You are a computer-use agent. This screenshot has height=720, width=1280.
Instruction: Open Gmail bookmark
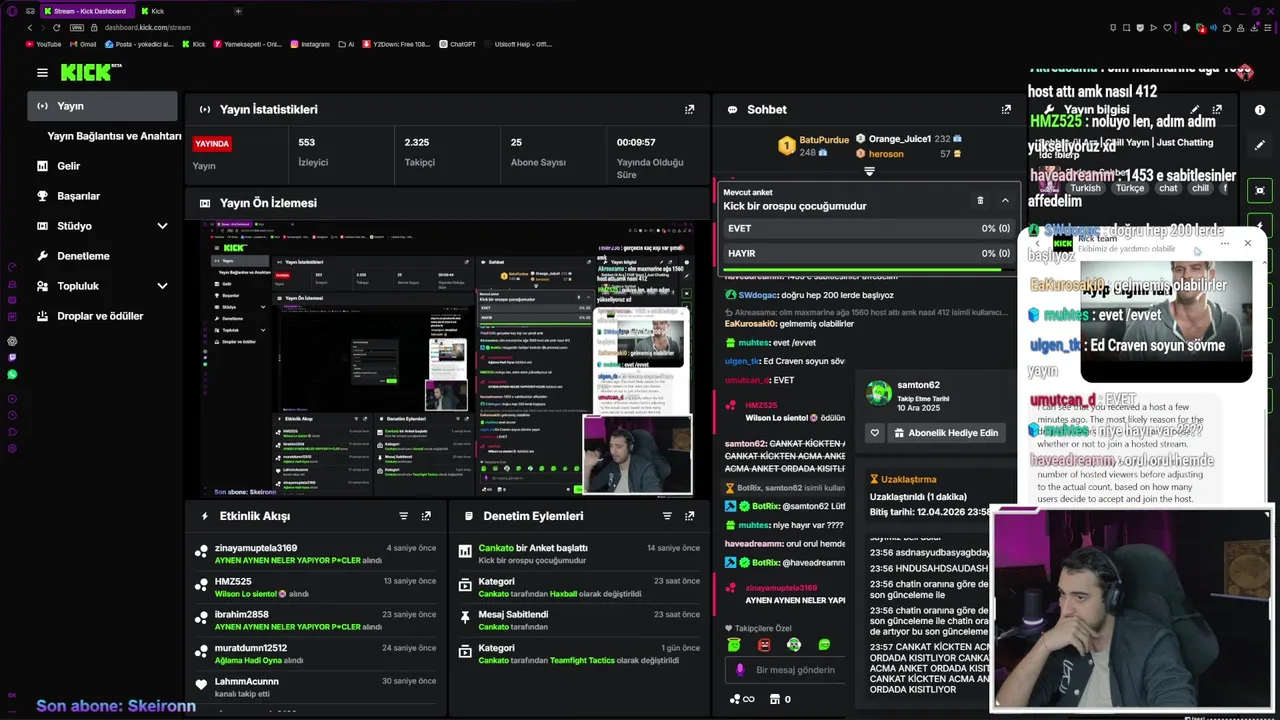[x=82, y=44]
